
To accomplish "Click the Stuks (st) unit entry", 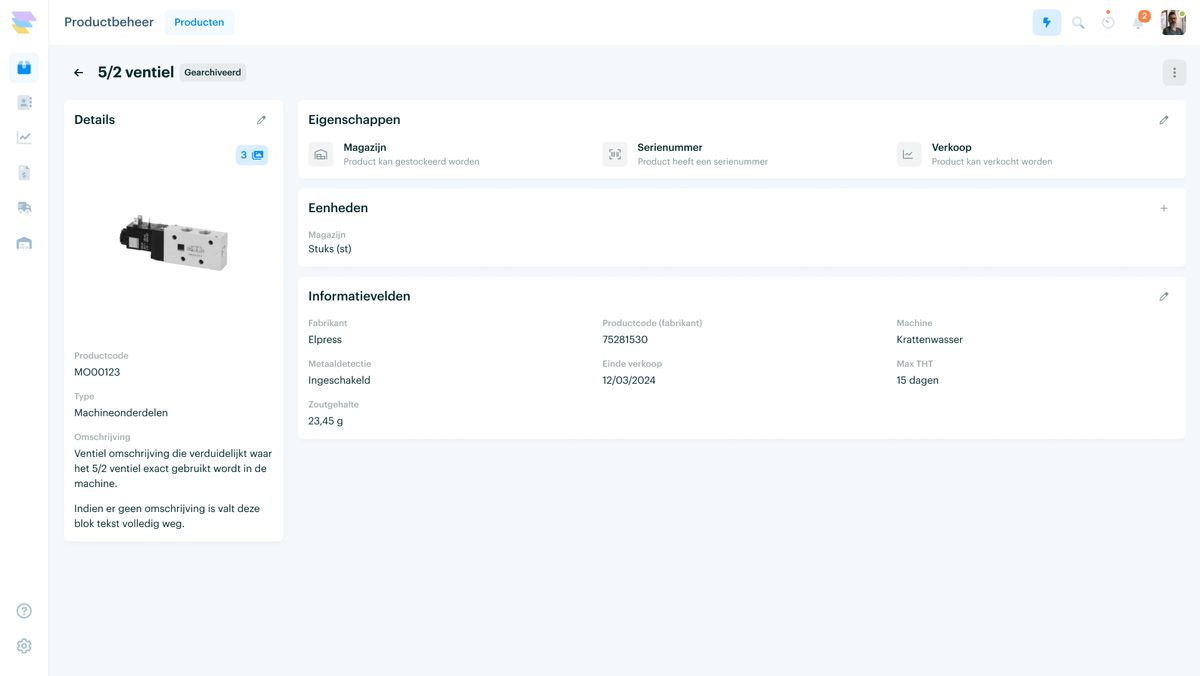I will coord(330,249).
